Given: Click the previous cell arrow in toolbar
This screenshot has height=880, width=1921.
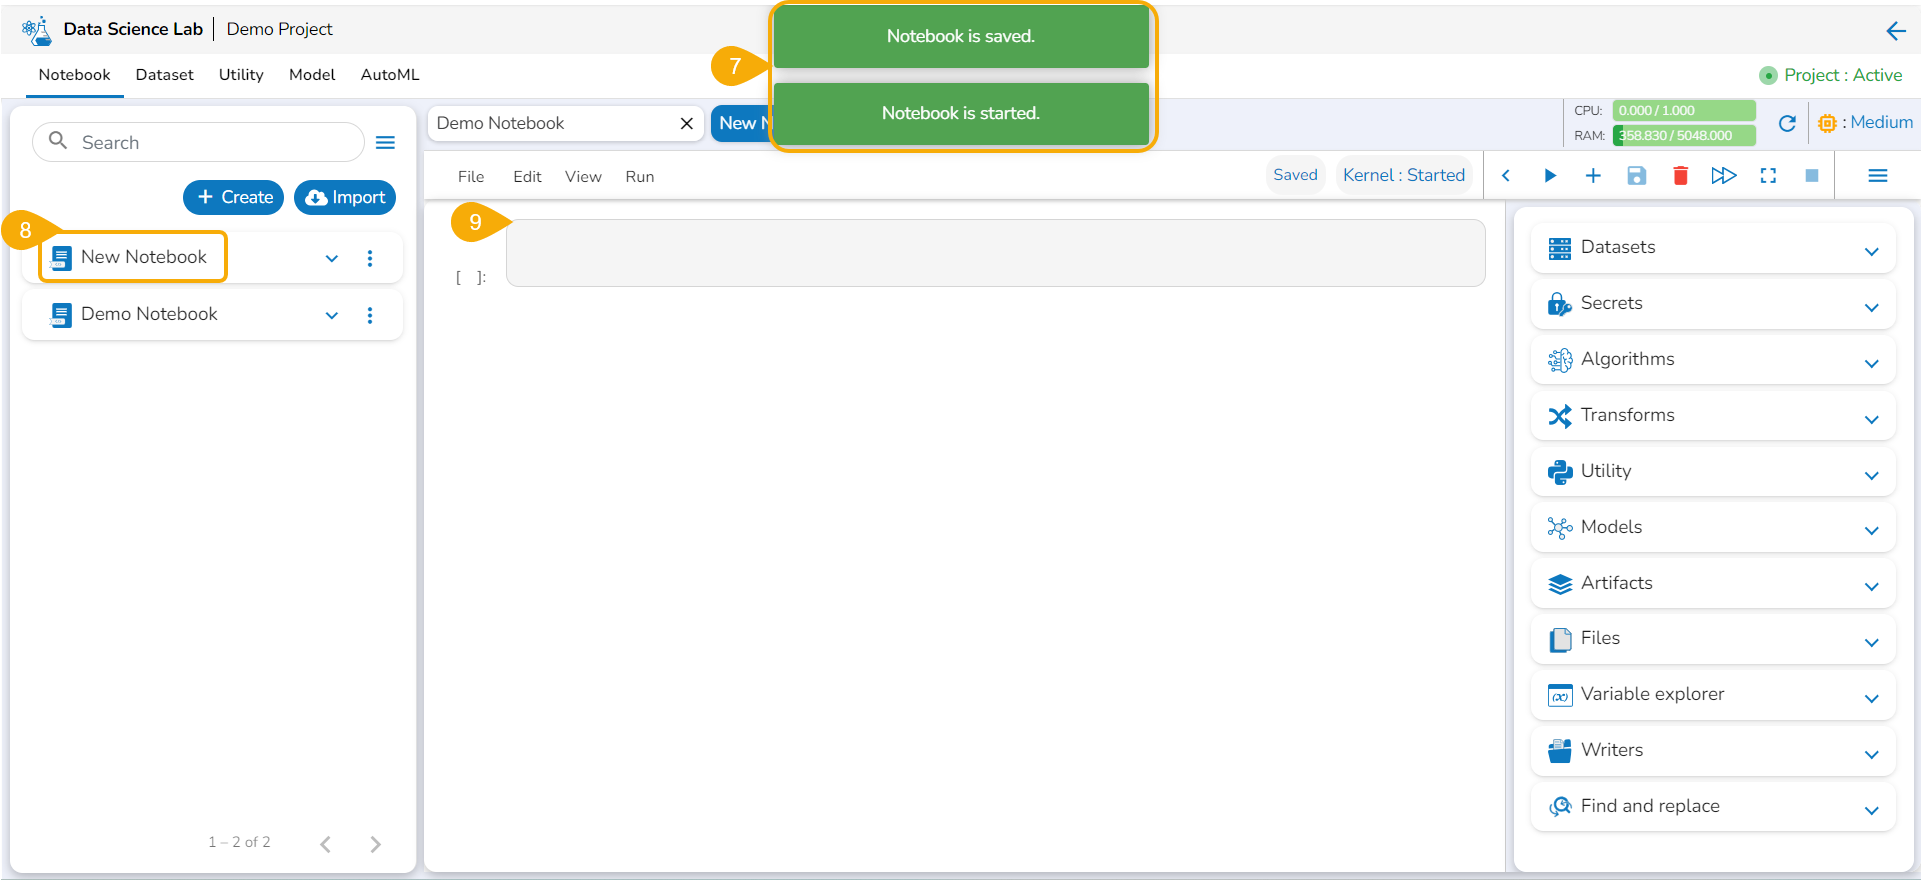Looking at the screenshot, I should pyautogui.click(x=1506, y=176).
